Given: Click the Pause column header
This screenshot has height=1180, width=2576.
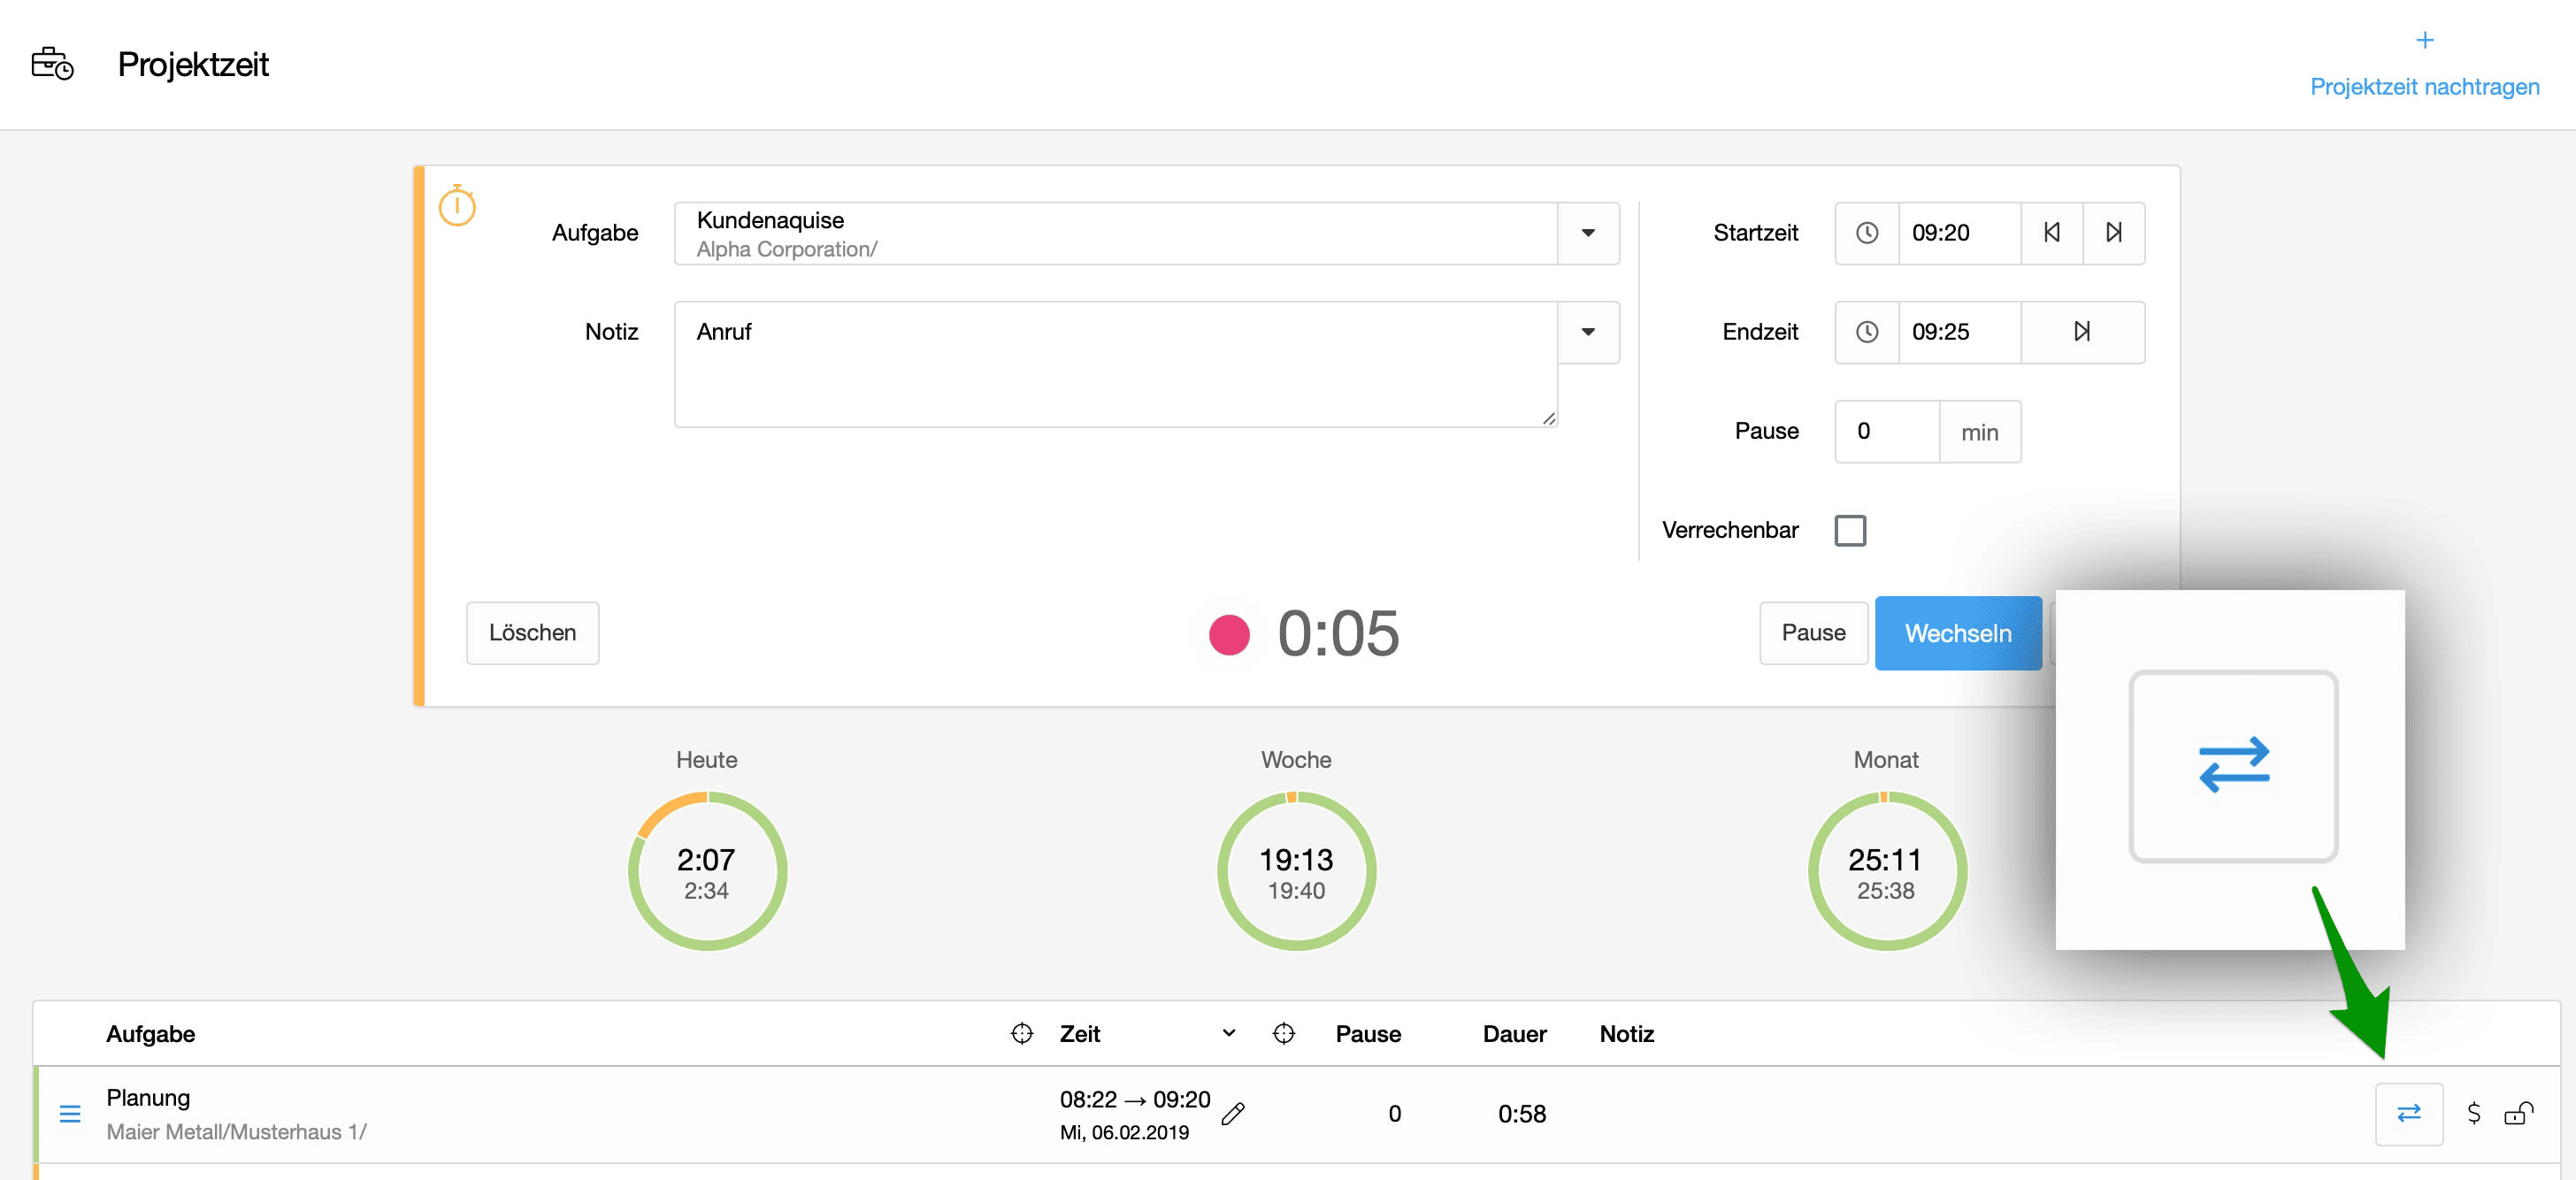Looking at the screenshot, I should [1368, 1034].
